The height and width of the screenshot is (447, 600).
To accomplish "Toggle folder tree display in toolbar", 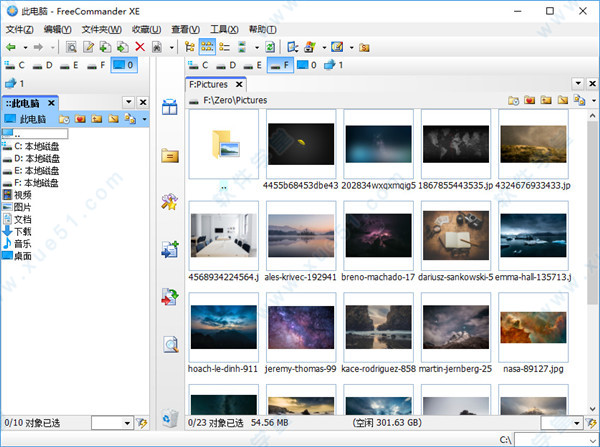I will (x=189, y=47).
